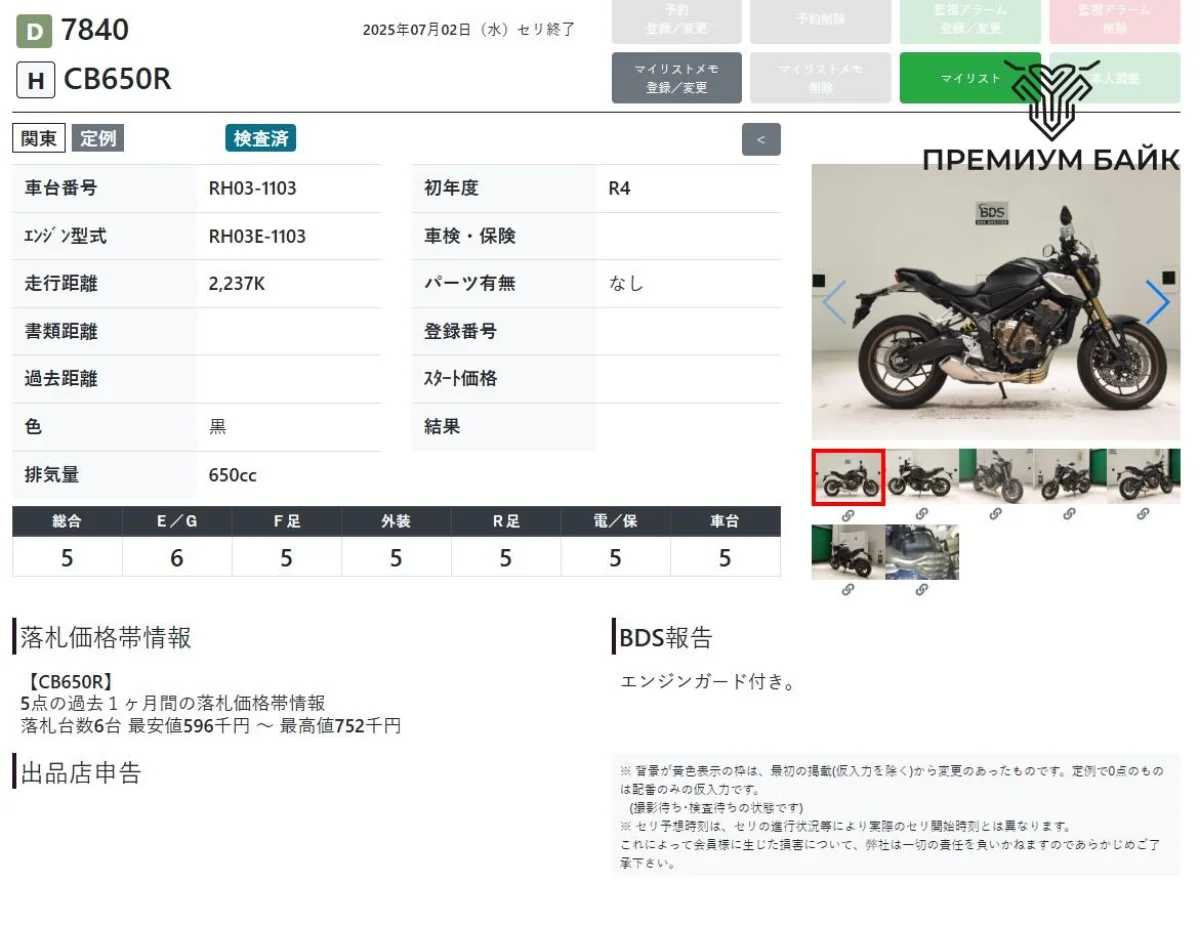The width and height of the screenshot is (1200, 925).
Task: Click link icon under third top-row thumbnail
Action: coord(995,515)
